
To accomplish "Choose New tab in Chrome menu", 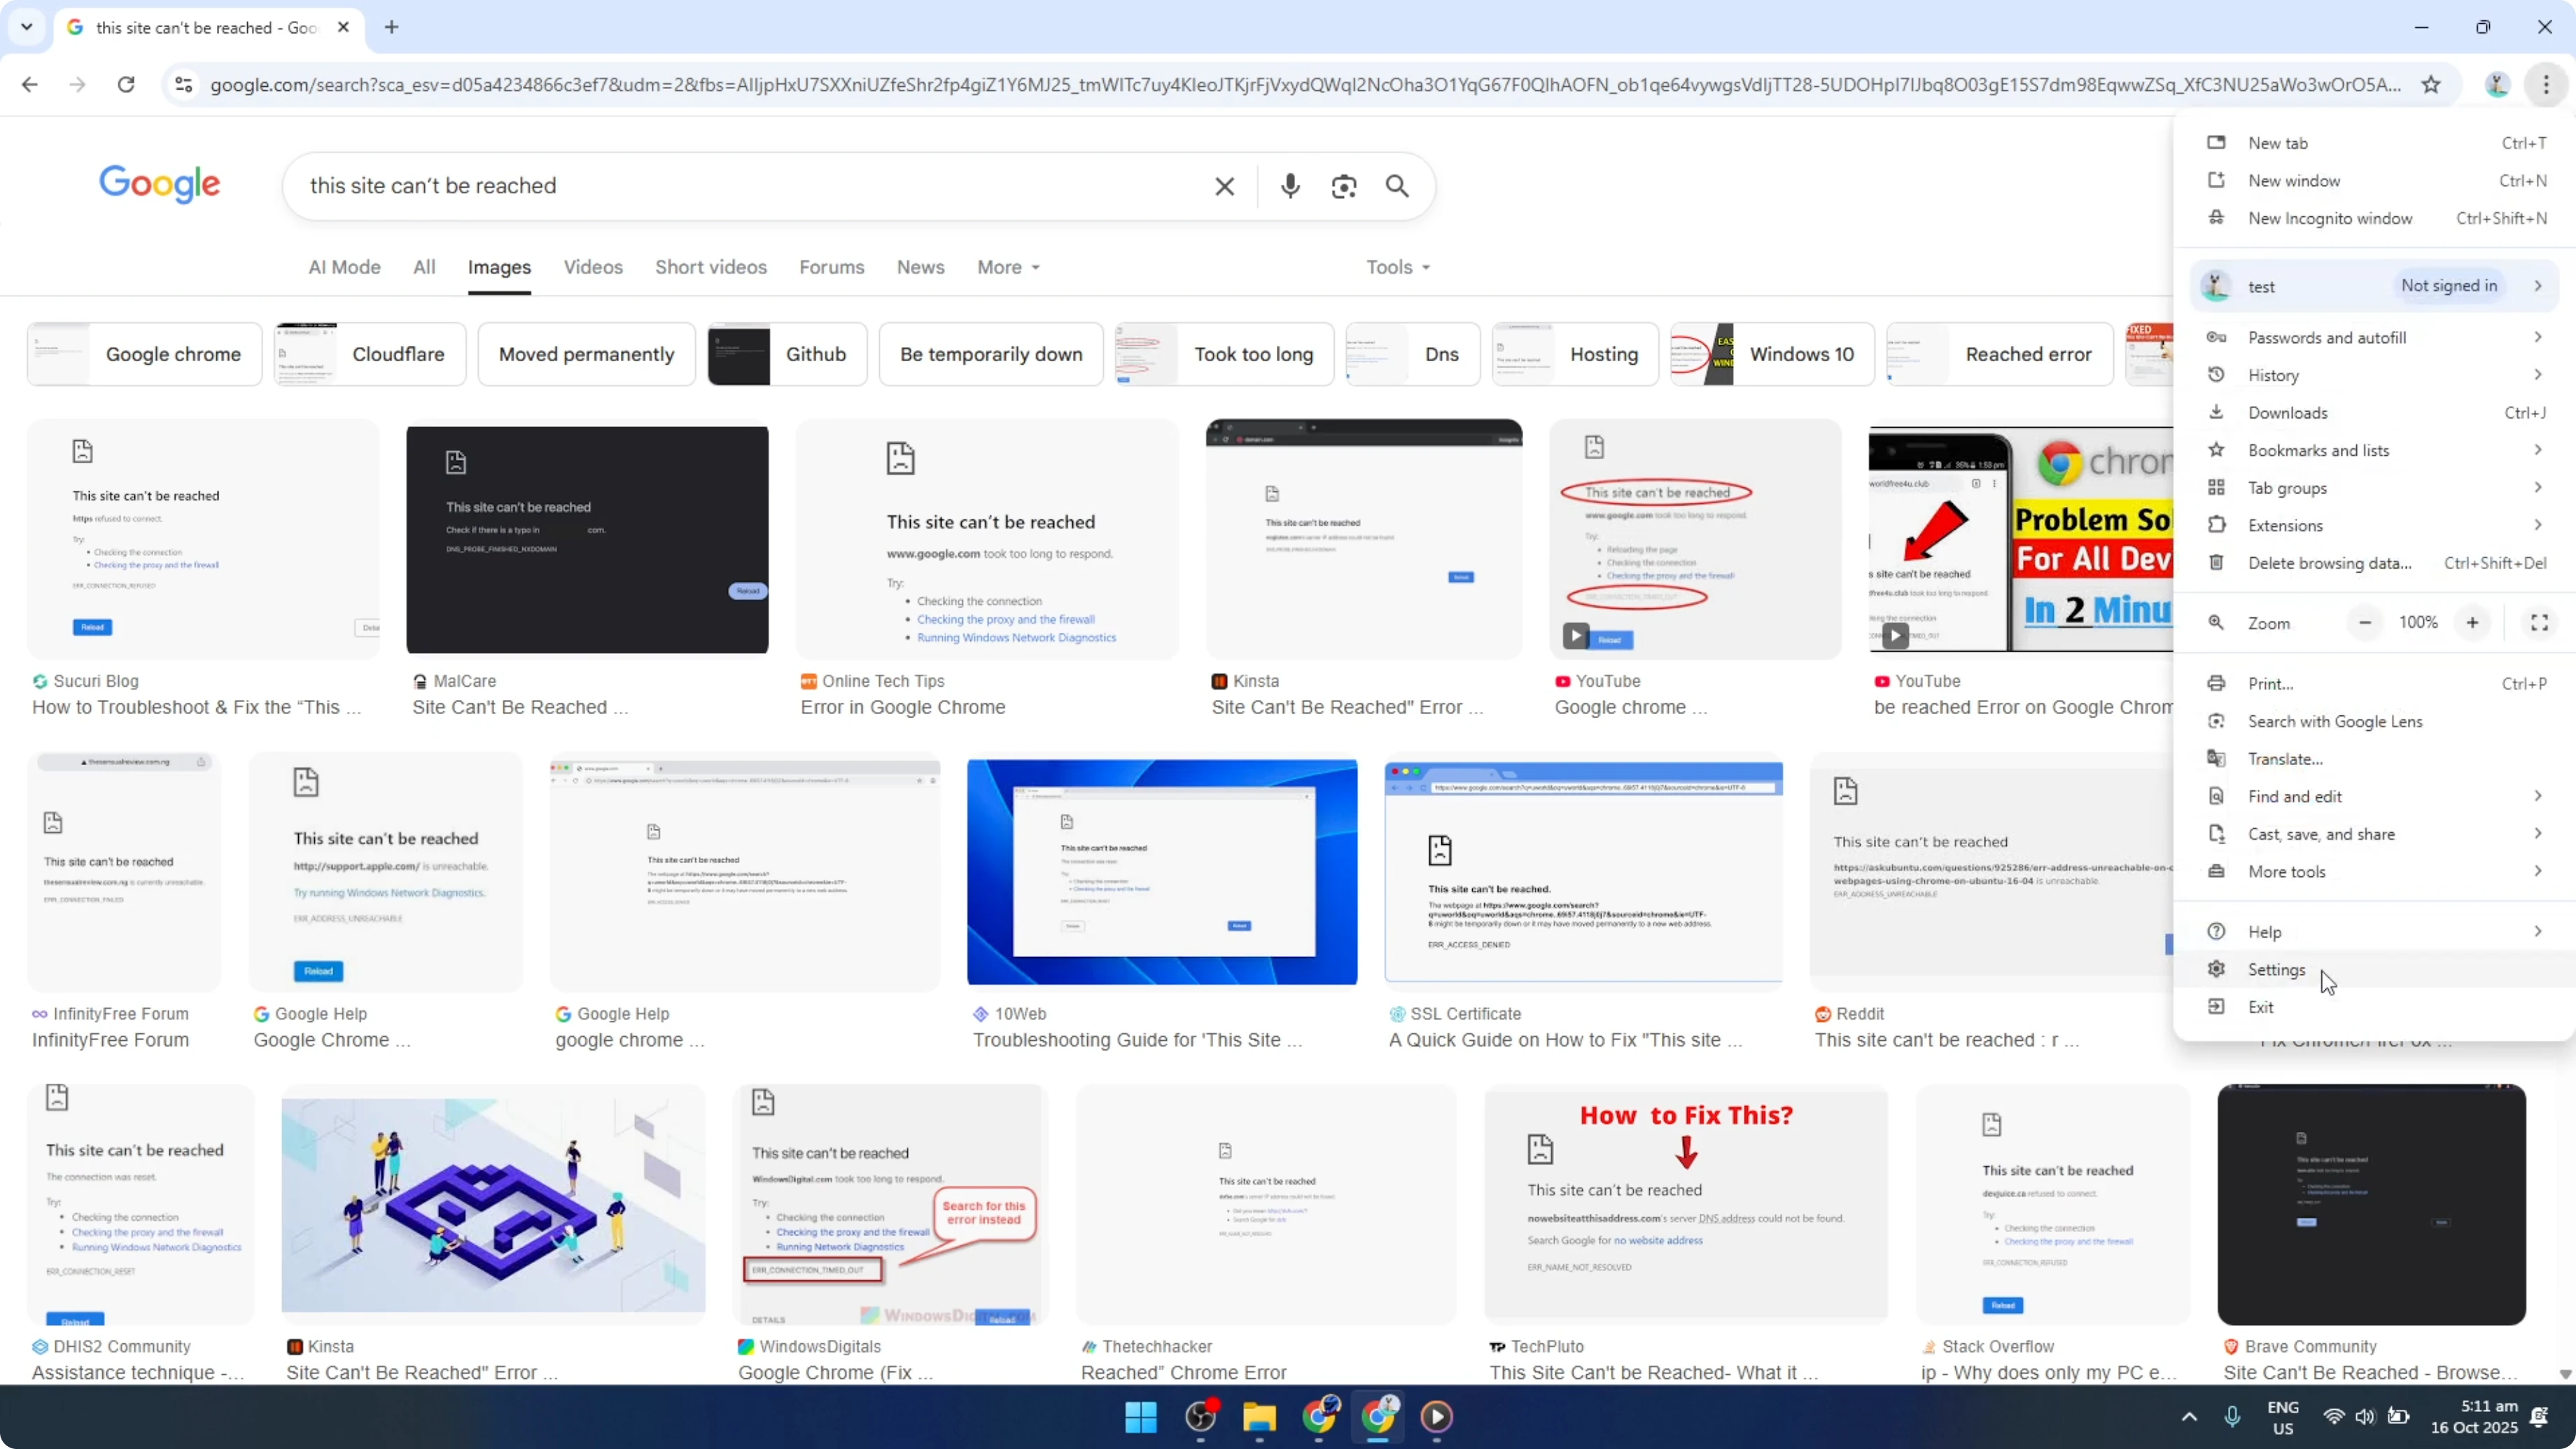I will (x=2375, y=143).
